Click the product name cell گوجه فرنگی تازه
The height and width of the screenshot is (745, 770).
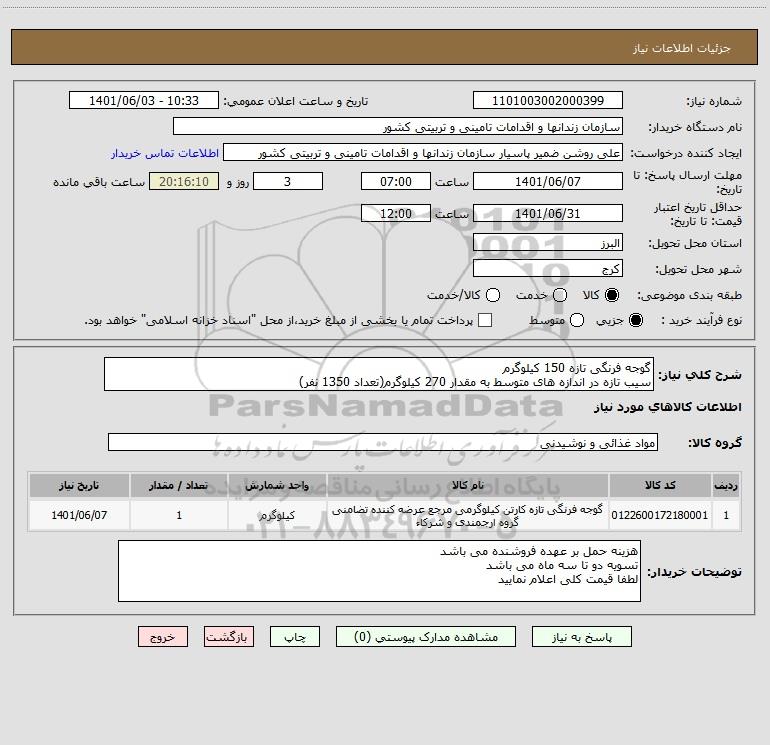[468, 515]
